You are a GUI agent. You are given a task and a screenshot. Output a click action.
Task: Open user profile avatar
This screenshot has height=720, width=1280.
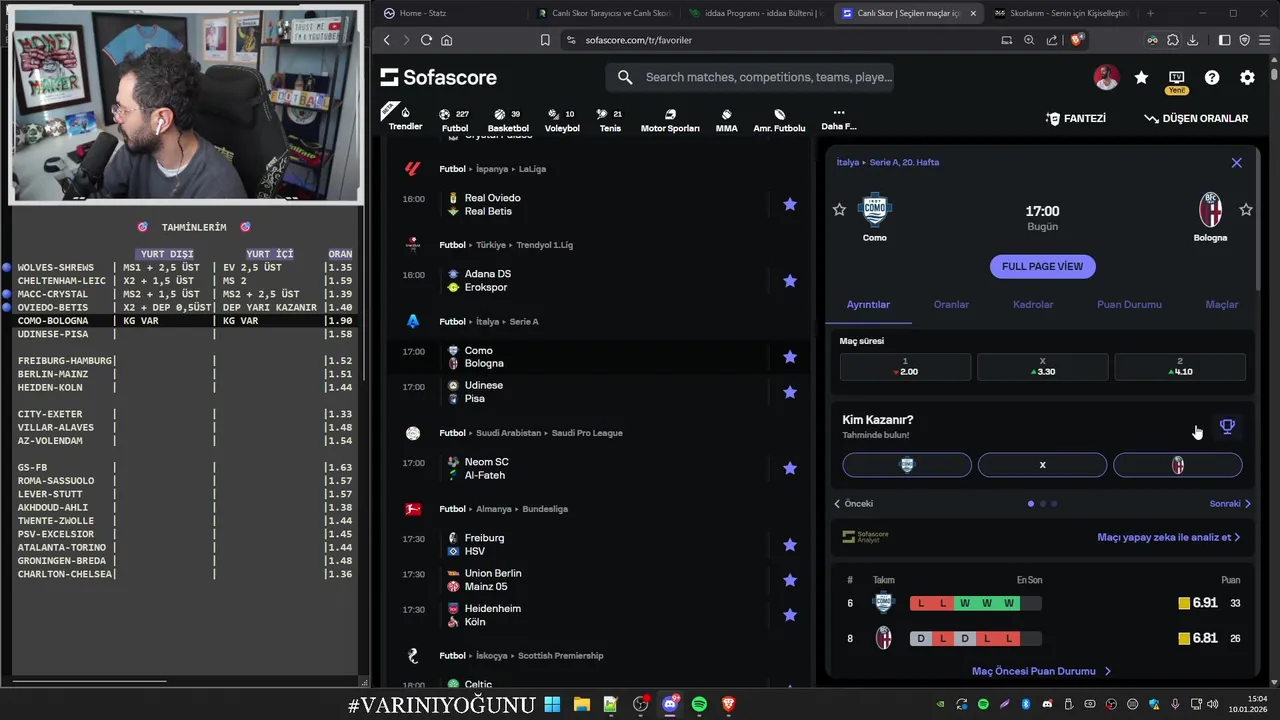[1106, 77]
